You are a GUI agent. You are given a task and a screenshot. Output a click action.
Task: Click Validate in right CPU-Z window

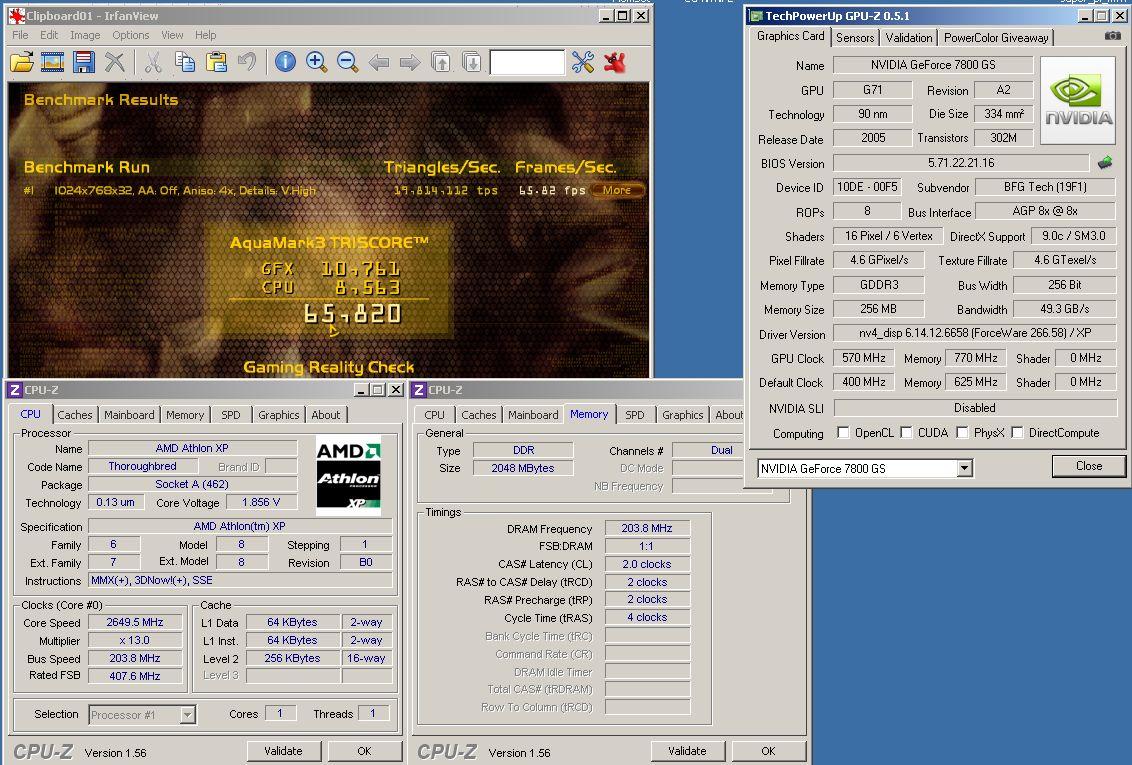687,751
